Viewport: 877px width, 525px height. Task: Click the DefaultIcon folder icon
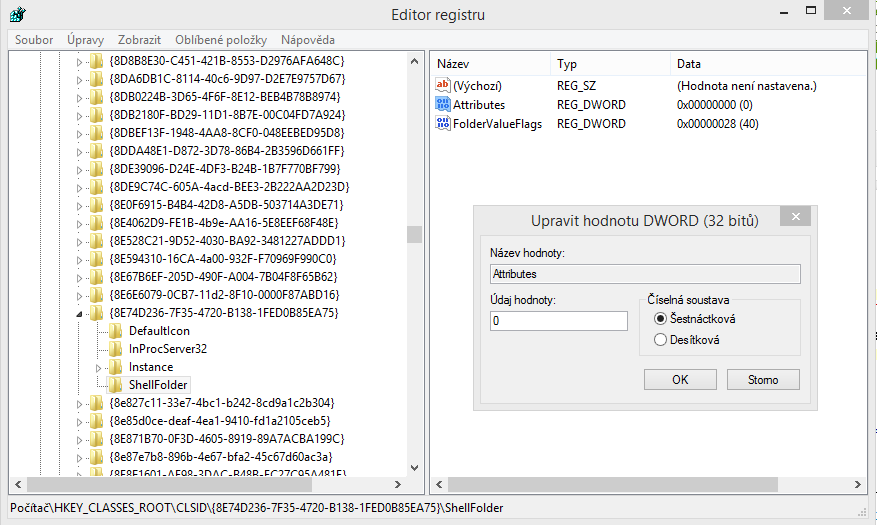pos(116,331)
